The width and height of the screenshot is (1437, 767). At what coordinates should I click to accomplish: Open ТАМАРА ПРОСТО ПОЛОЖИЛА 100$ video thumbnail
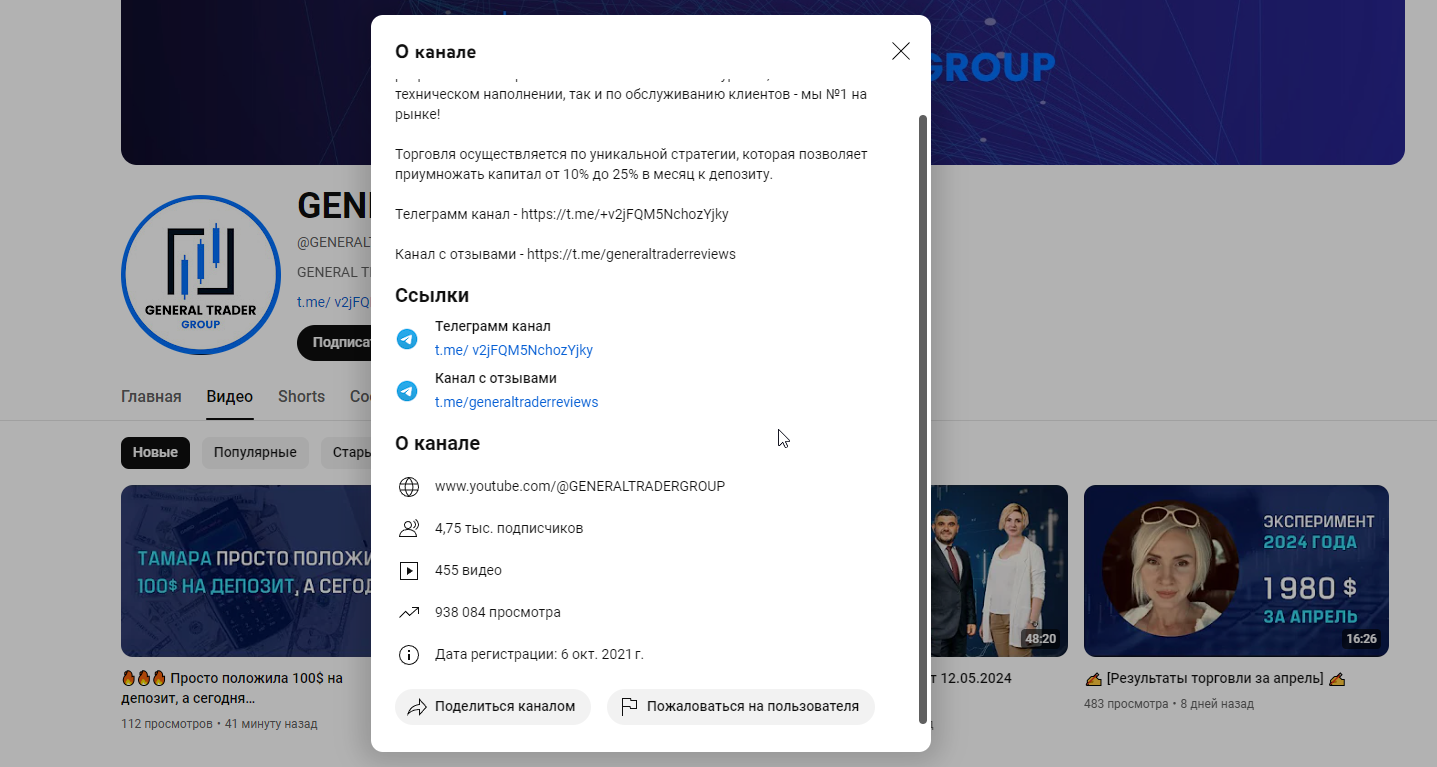coord(246,571)
